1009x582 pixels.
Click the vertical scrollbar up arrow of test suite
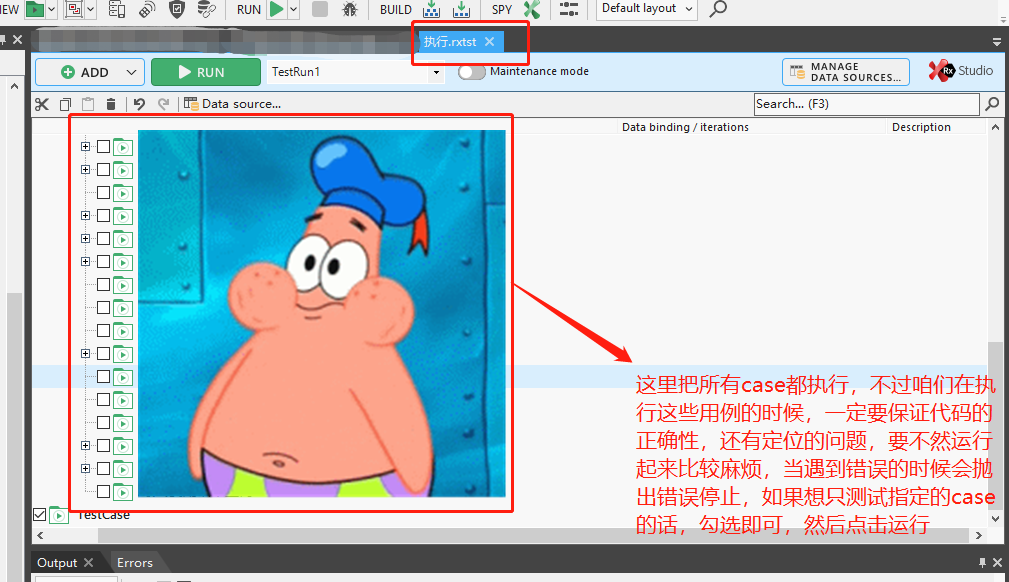click(x=995, y=127)
